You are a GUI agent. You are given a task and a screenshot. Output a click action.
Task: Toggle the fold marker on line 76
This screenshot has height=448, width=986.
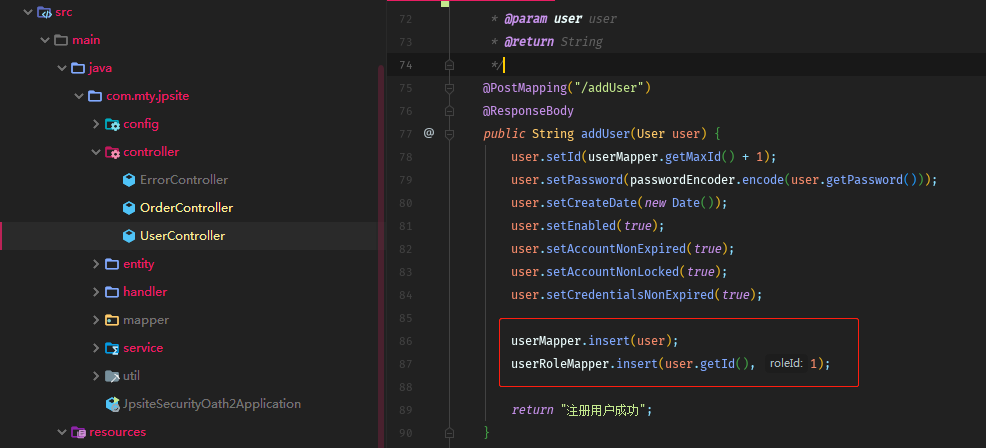point(449,111)
